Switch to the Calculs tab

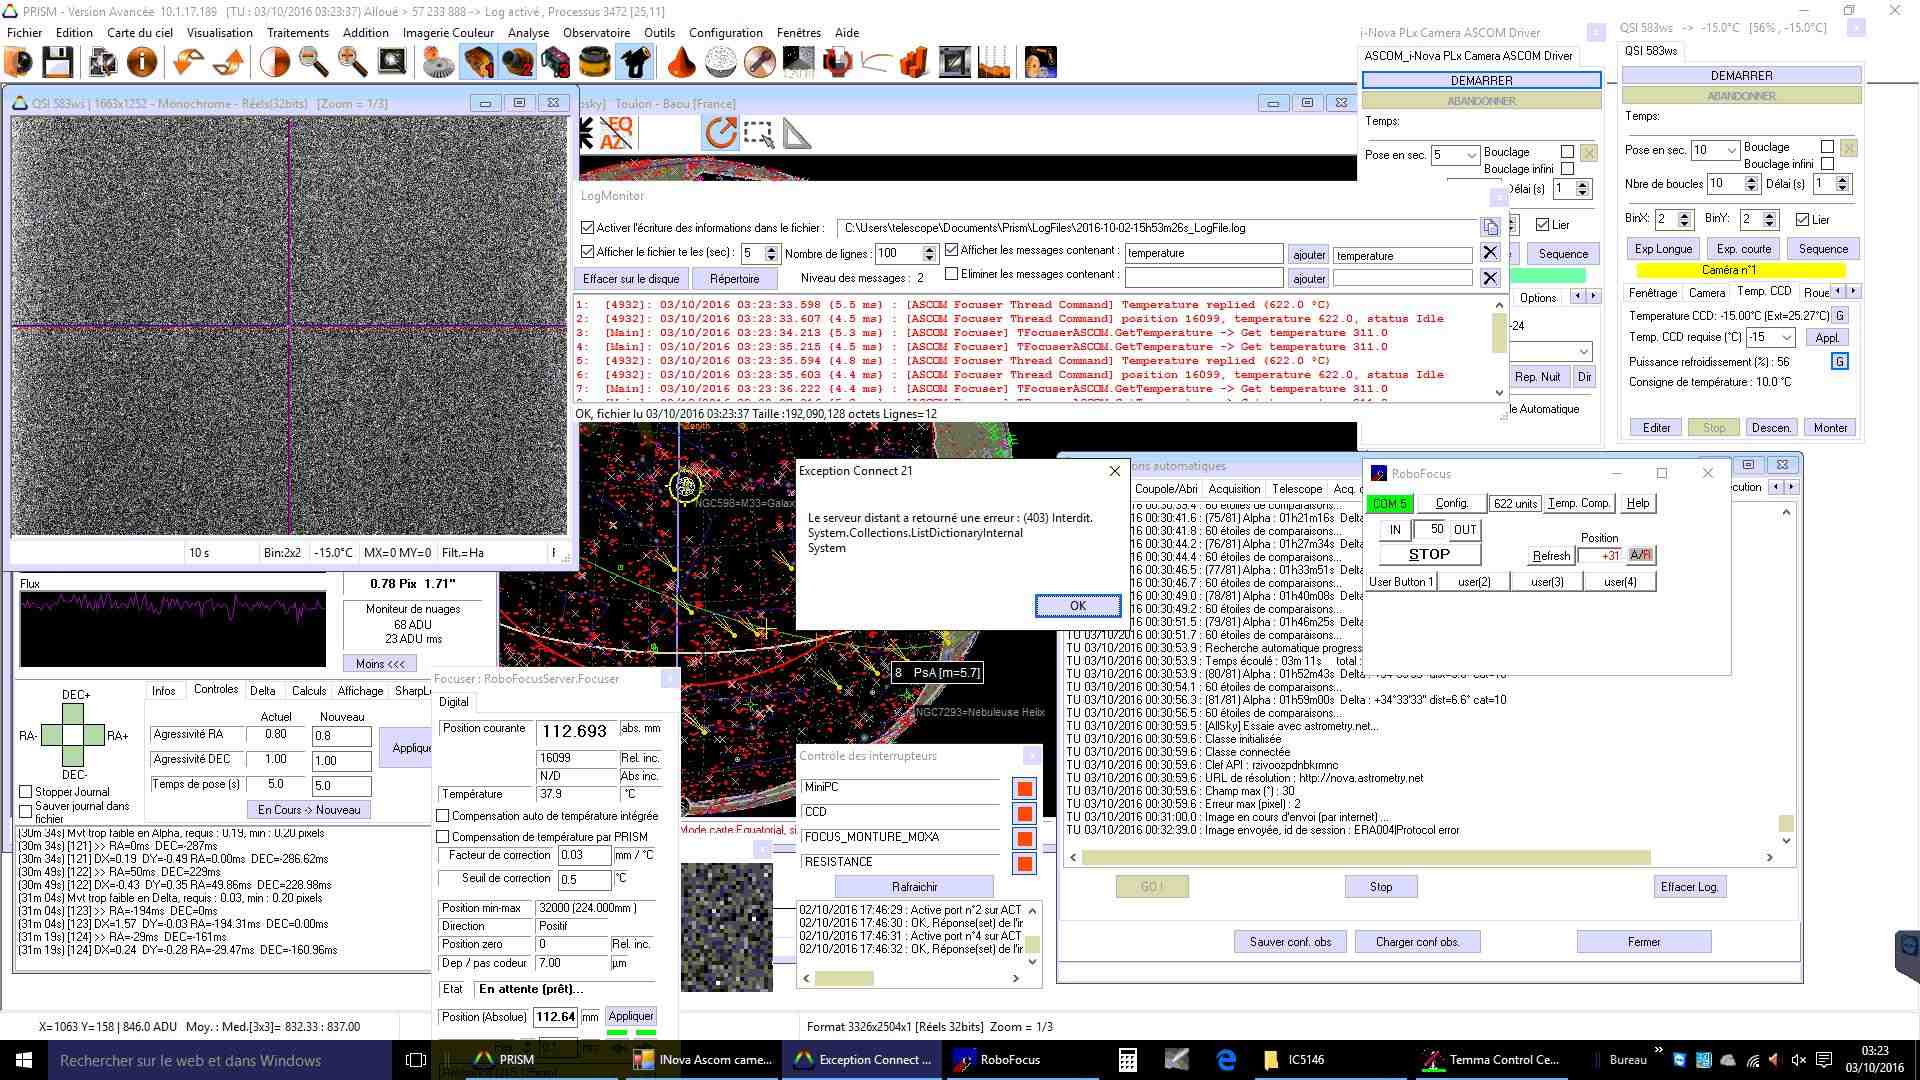[x=309, y=691]
